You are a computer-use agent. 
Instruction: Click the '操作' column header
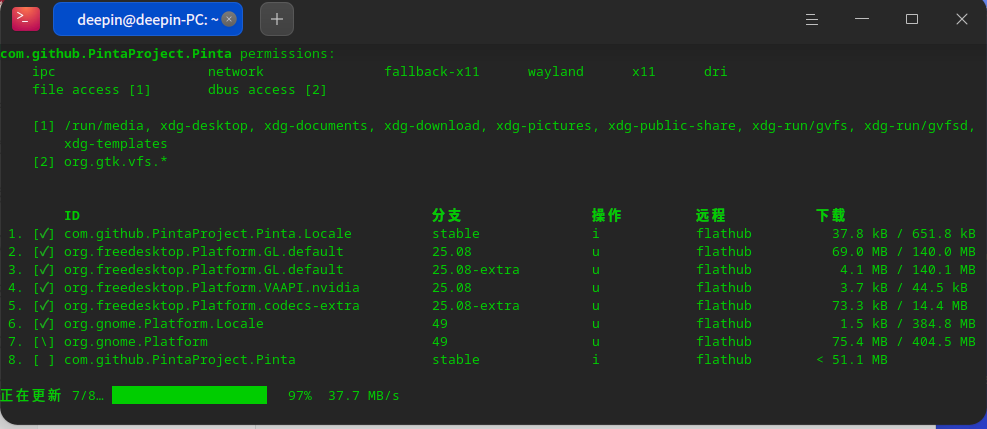click(x=607, y=216)
